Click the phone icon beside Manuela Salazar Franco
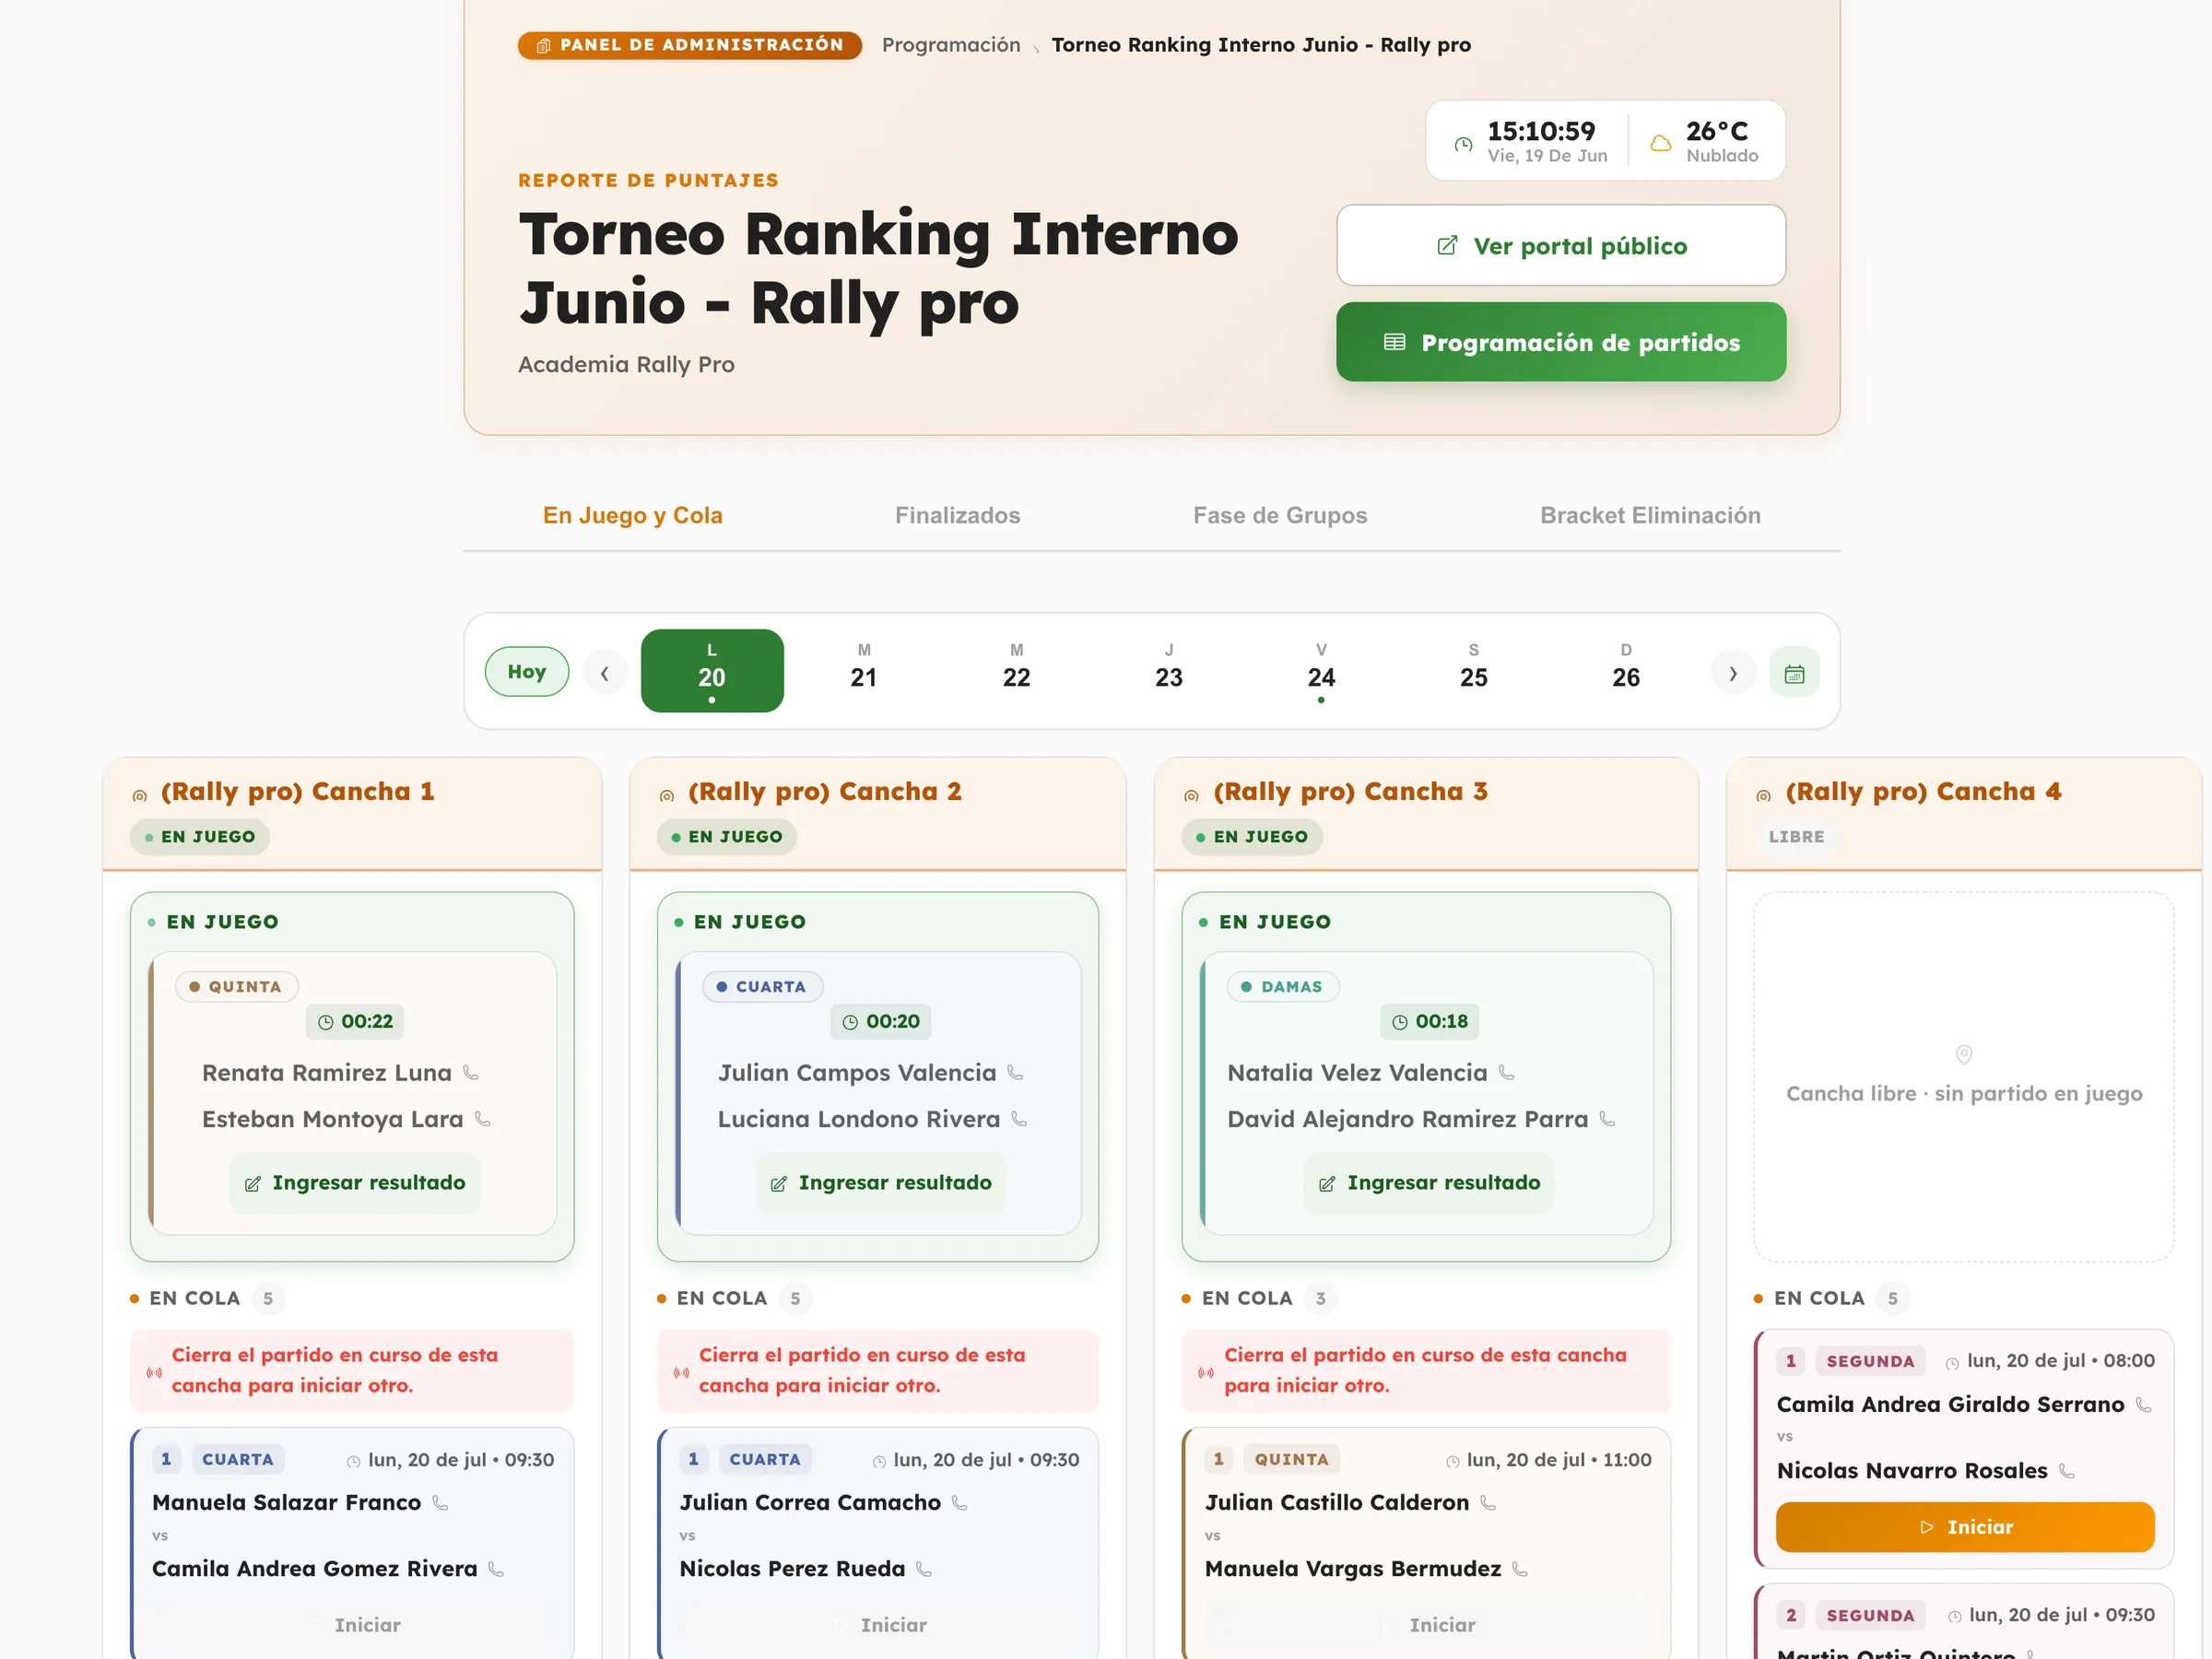This screenshot has height=1659, width=2212. click(x=440, y=1502)
